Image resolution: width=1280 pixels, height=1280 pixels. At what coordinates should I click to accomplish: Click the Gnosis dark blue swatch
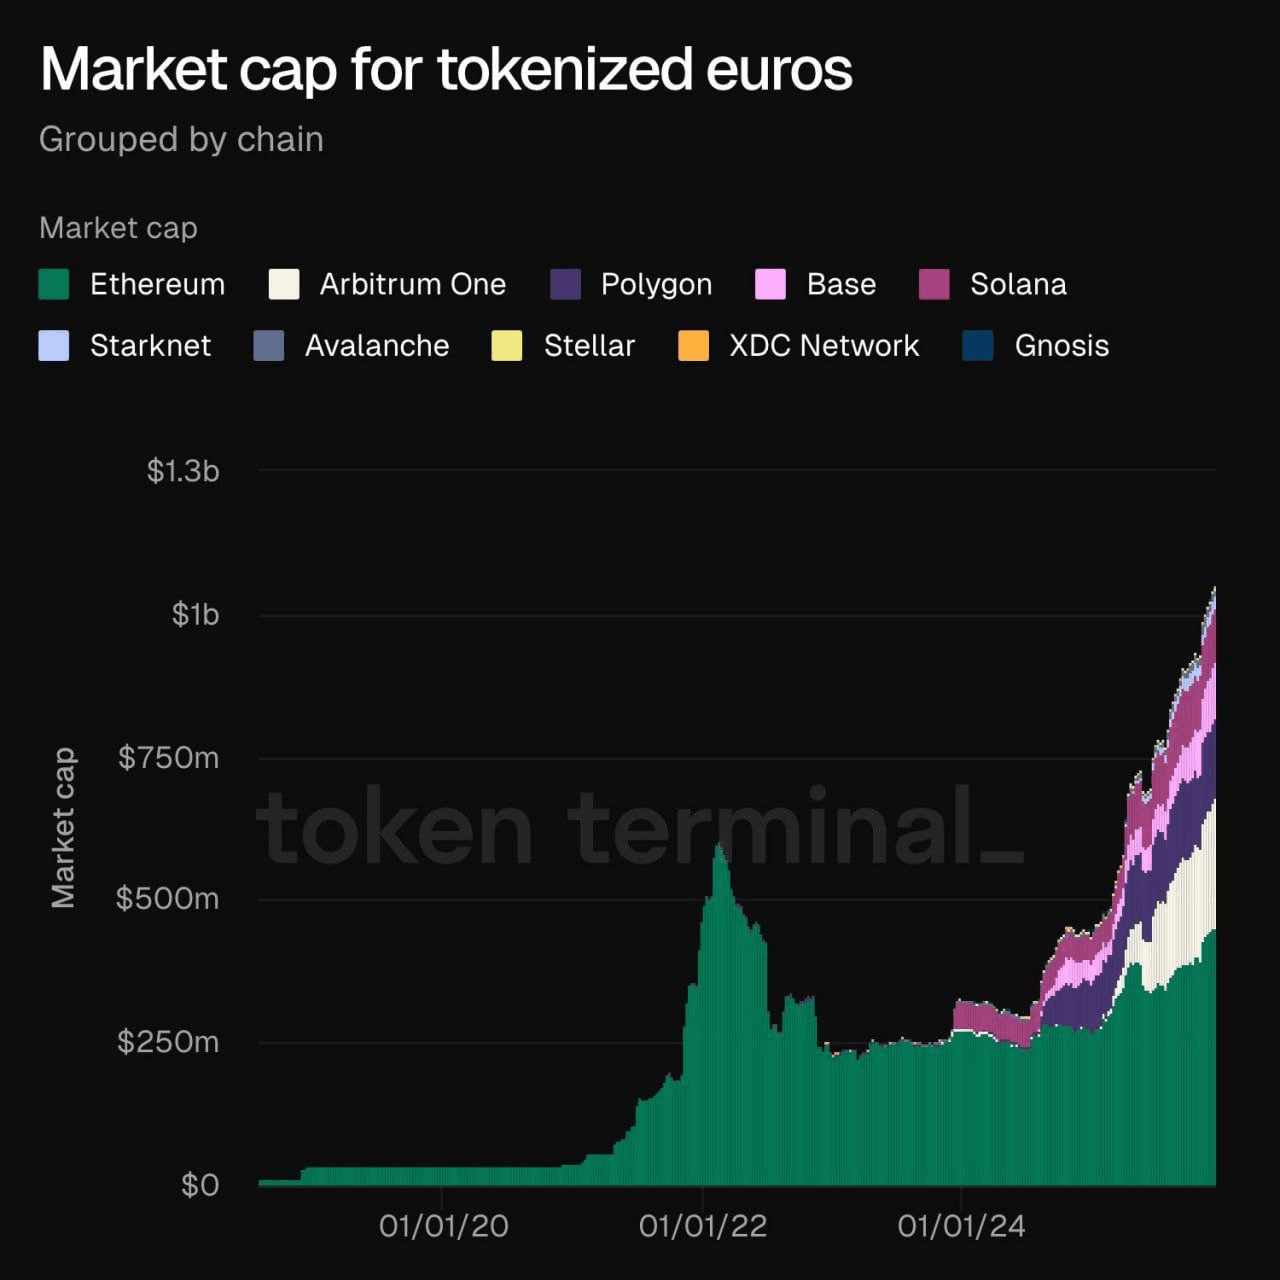pyautogui.click(x=977, y=346)
